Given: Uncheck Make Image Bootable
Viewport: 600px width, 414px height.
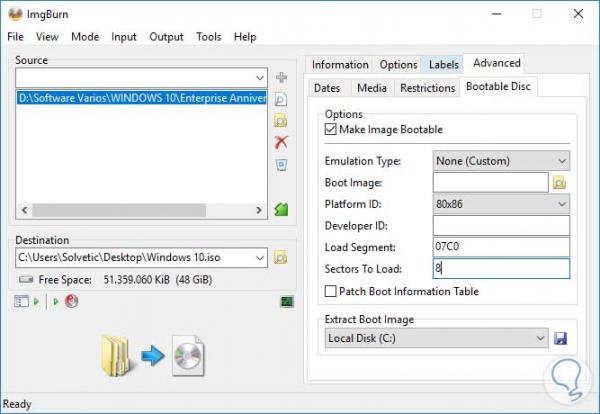Looking at the screenshot, I should [330, 129].
